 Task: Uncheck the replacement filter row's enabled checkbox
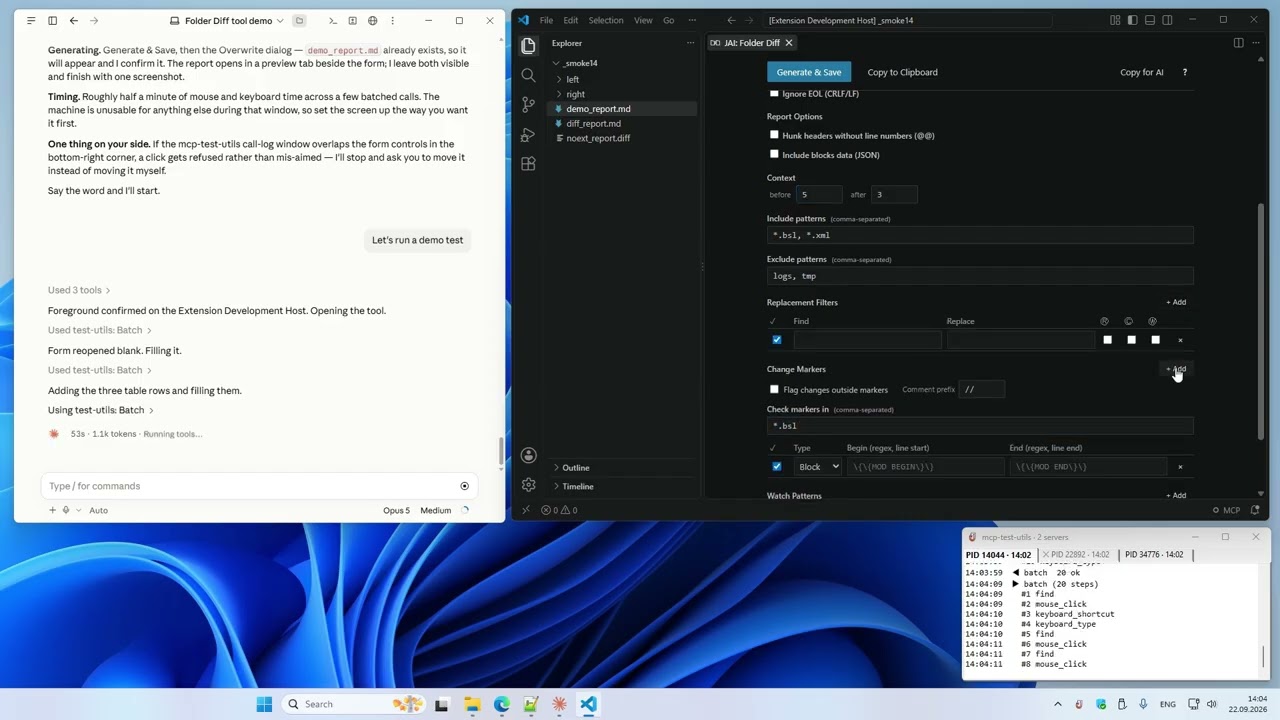777,340
